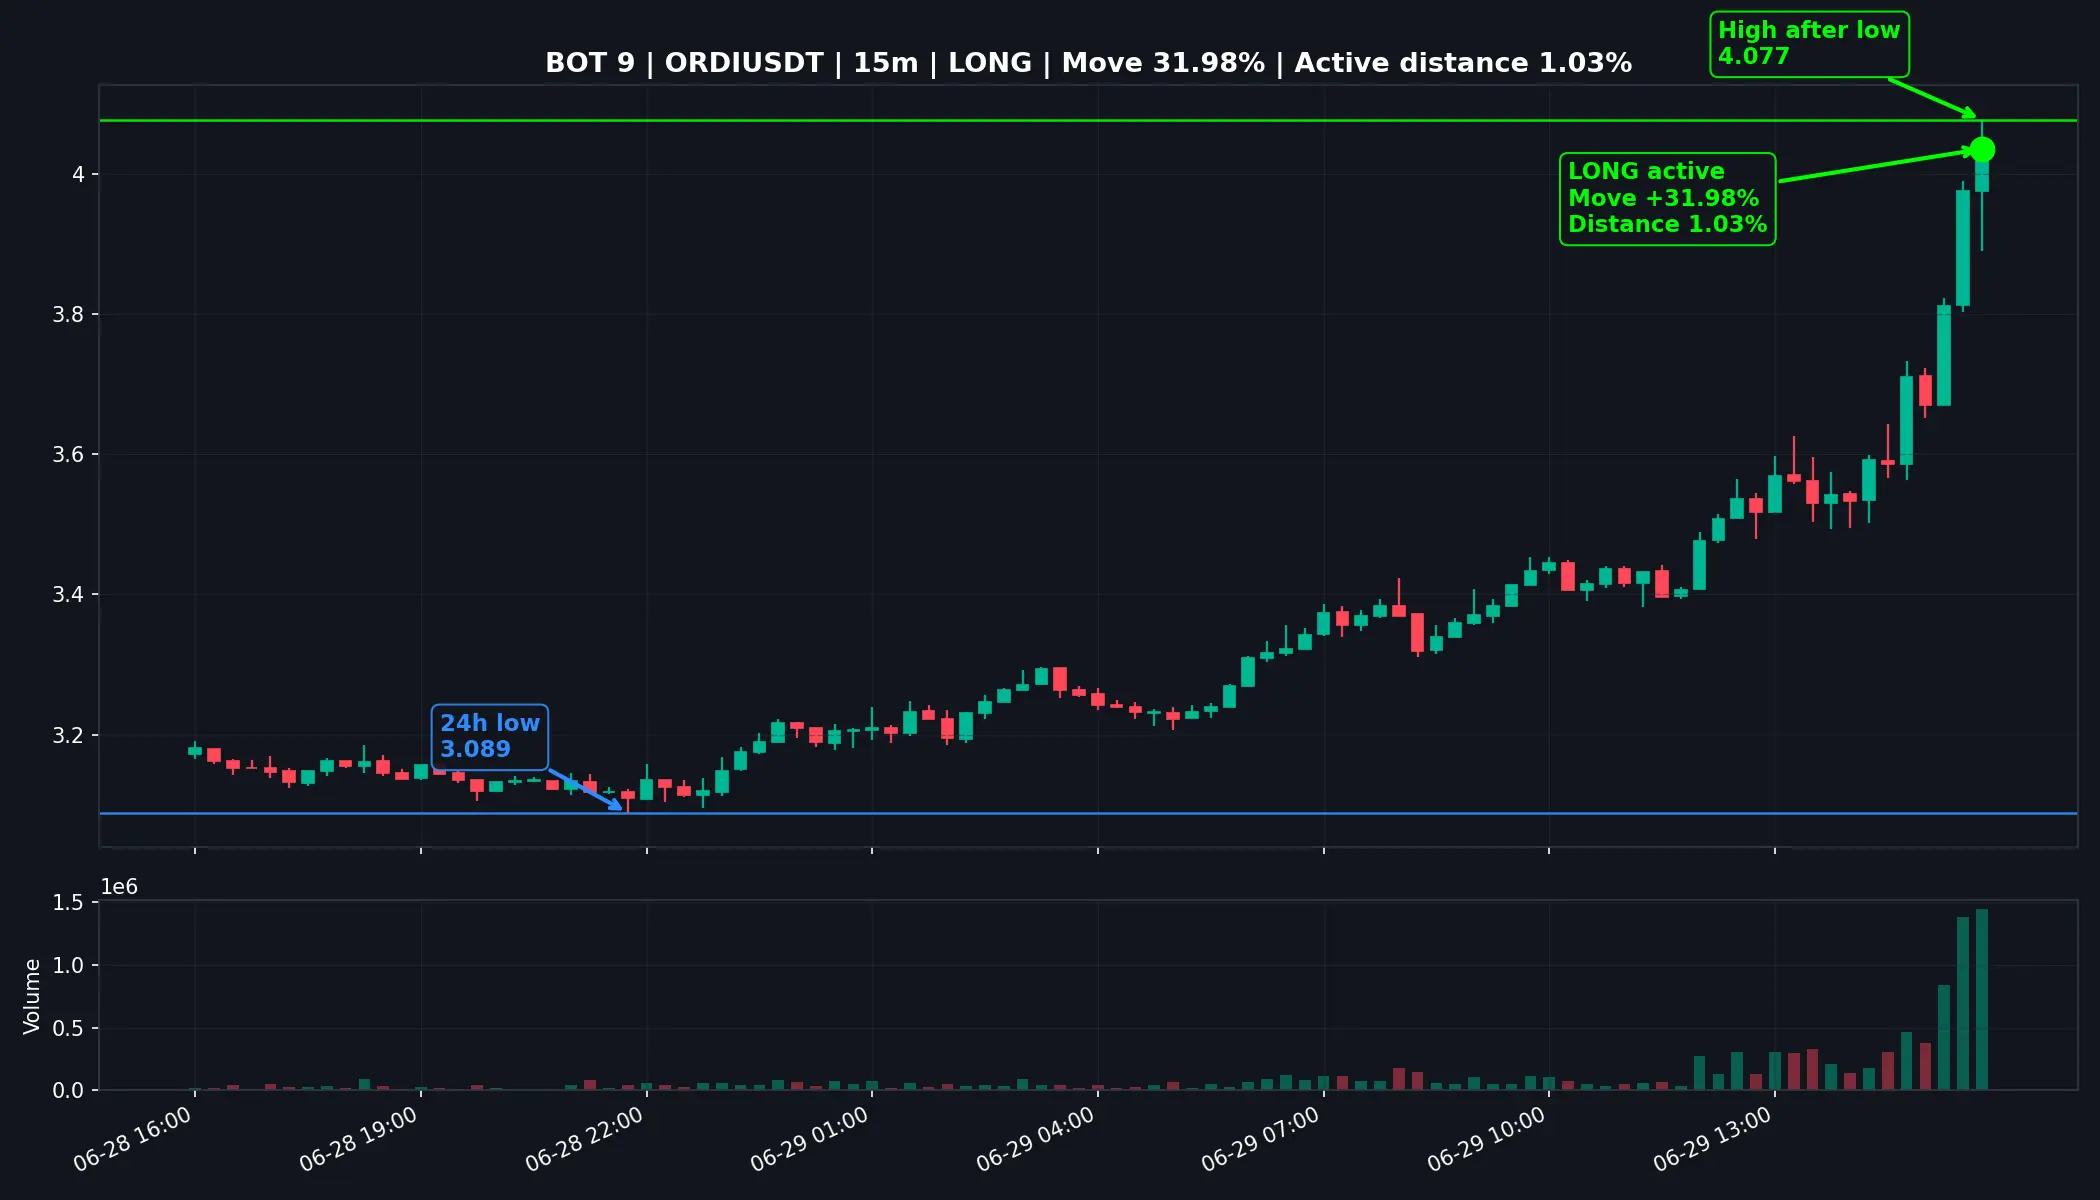The height and width of the screenshot is (1200, 2100).
Task: Click the volume scale label 1e6
Action: pyautogui.click(x=119, y=887)
